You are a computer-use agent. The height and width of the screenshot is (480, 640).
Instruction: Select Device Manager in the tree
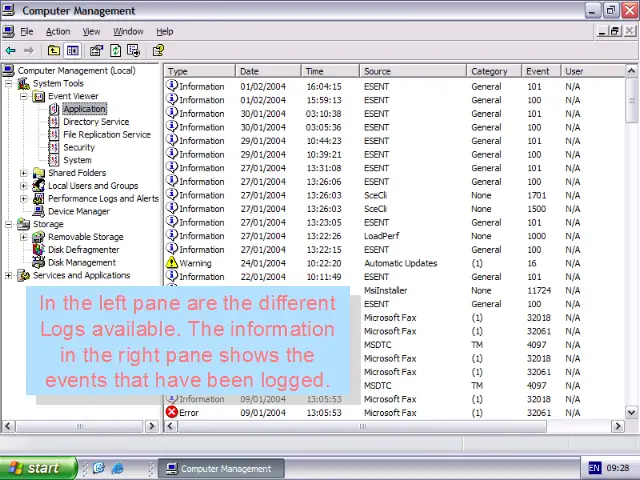[x=78, y=211]
